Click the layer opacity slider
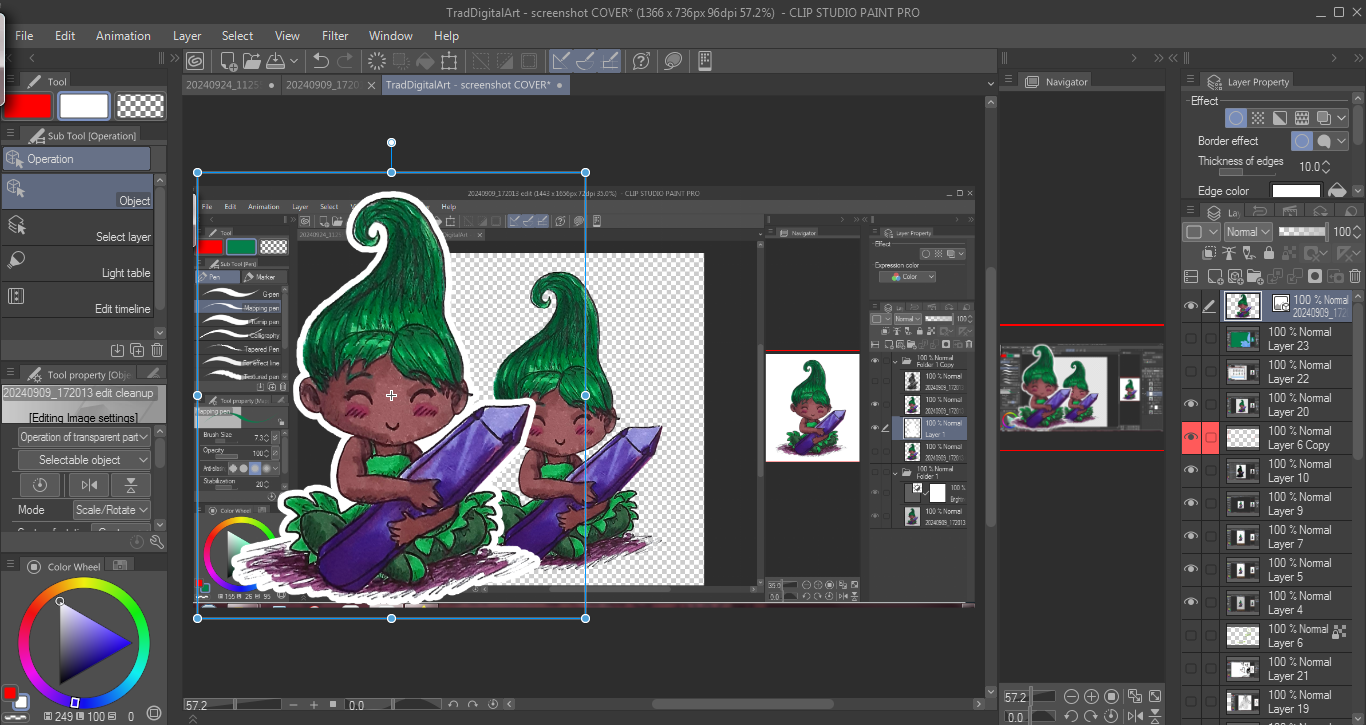 point(1303,232)
